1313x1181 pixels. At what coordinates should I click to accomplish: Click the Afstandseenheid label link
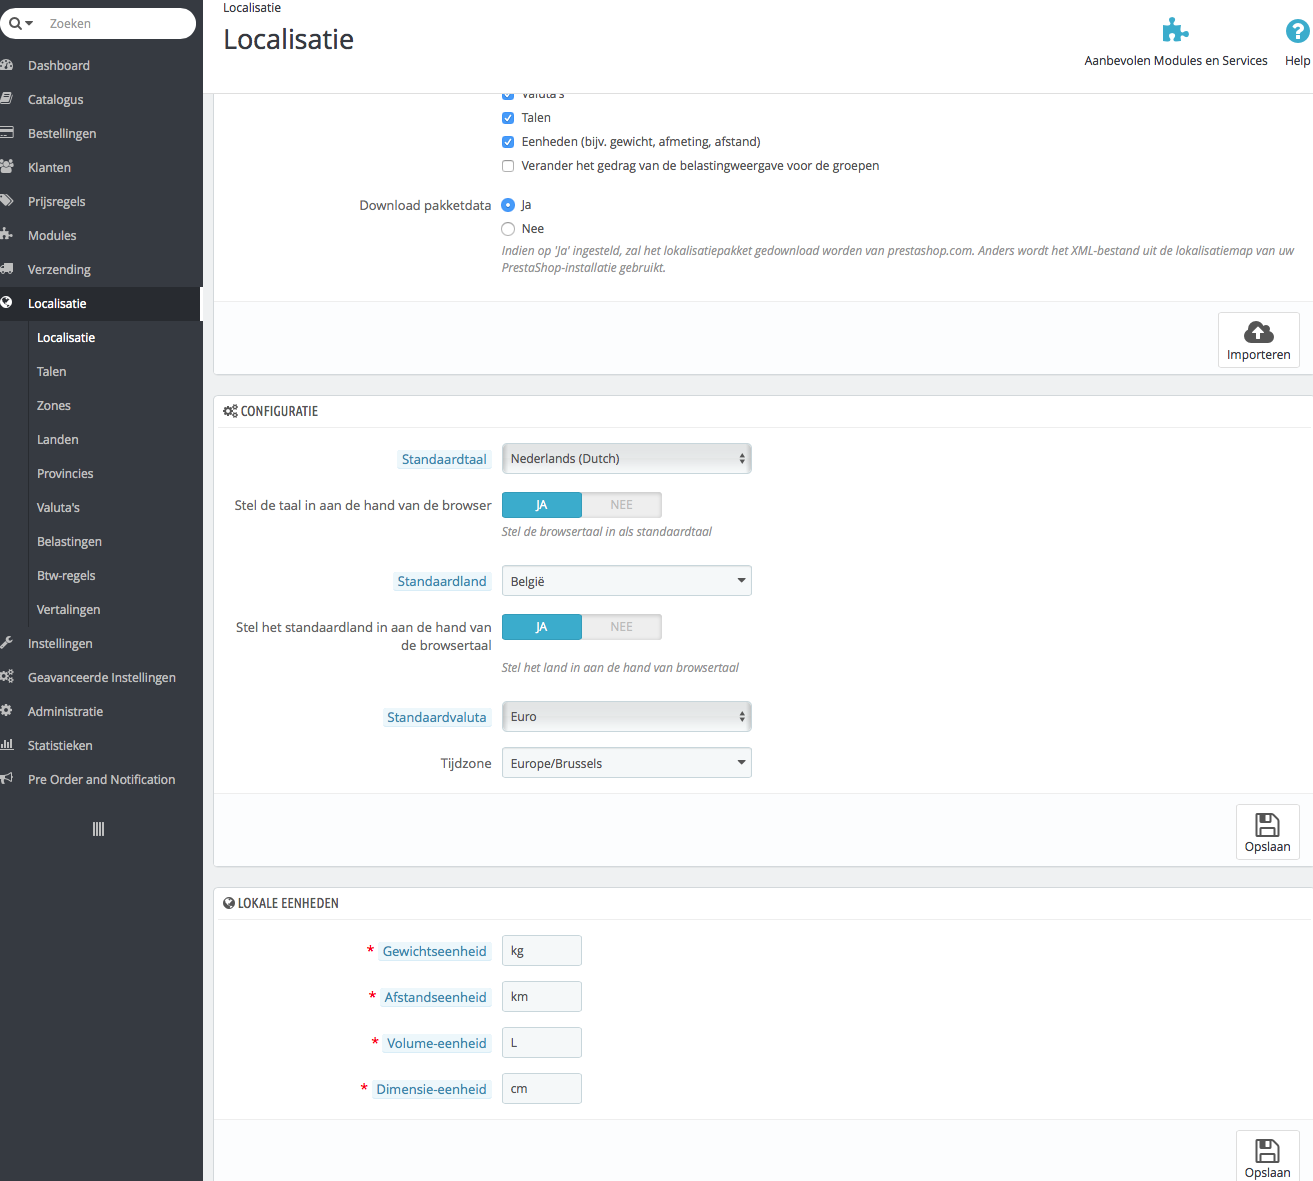(436, 997)
